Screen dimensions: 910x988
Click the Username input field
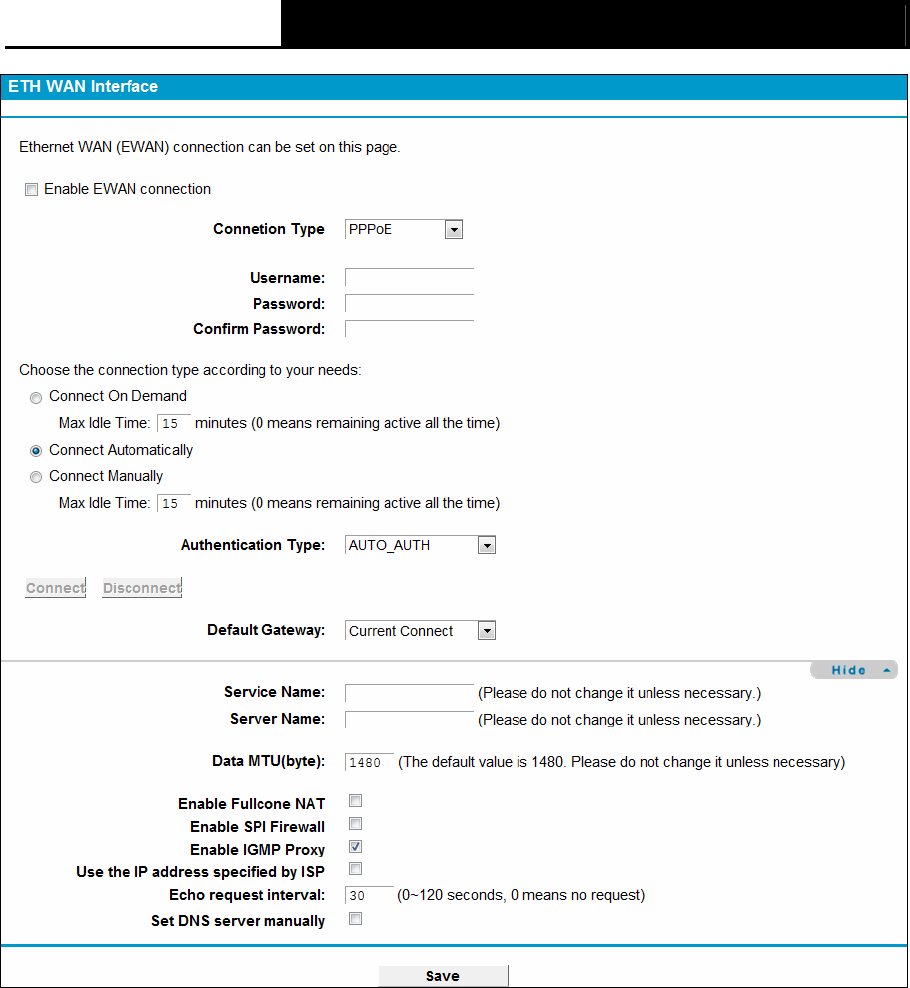tap(409, 277)
